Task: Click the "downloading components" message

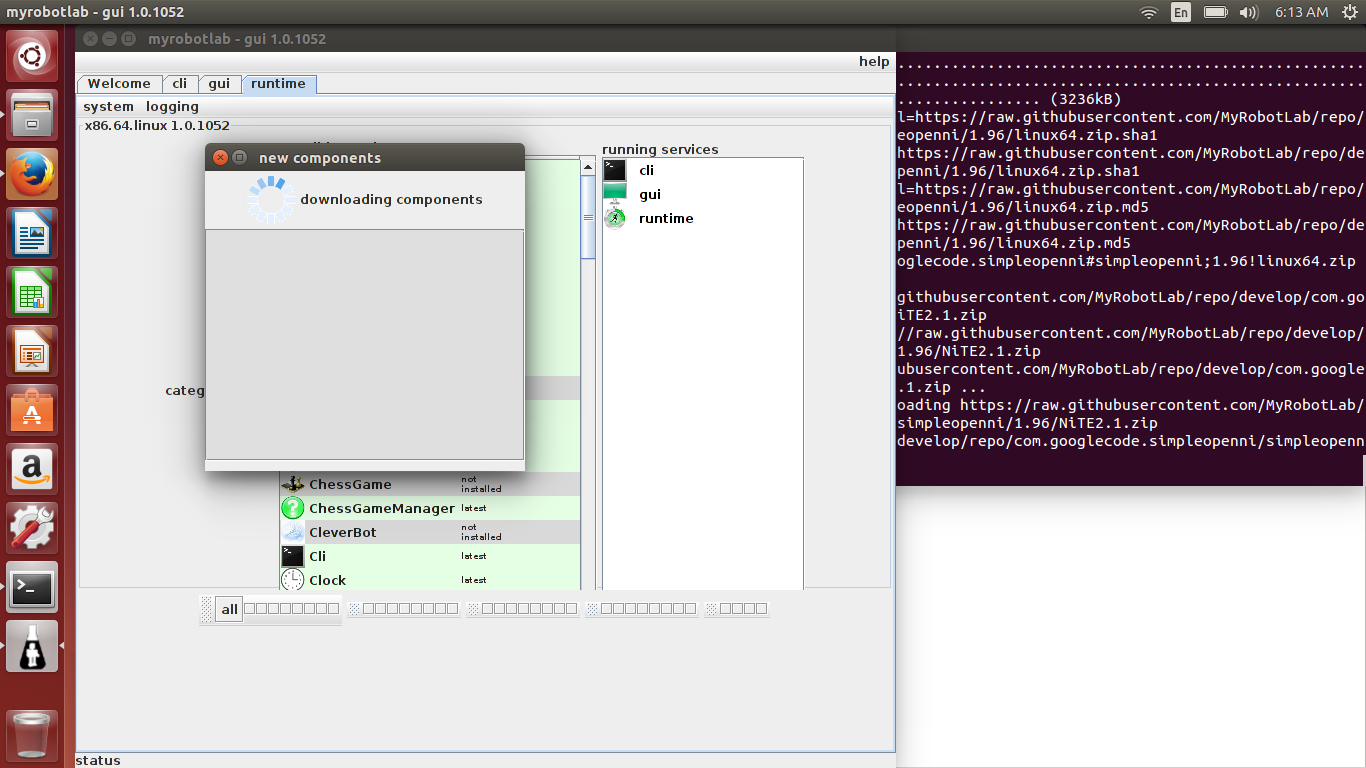Action: click(391, 199)
